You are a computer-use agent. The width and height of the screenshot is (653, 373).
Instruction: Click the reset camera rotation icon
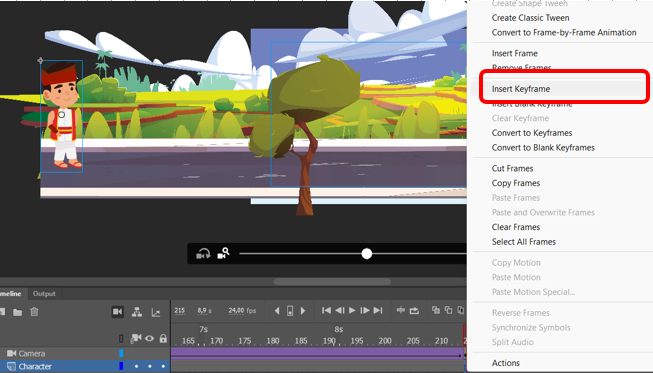click(x=203, y=254)
